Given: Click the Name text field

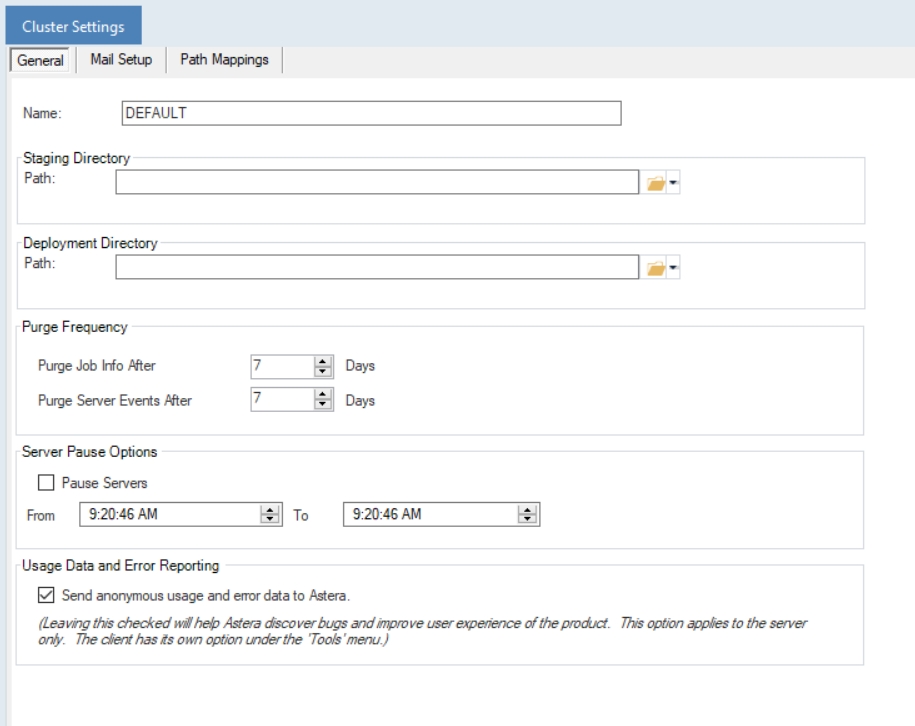Looking at the screenshot, I should pyautogui.click(x=370, y=113).
